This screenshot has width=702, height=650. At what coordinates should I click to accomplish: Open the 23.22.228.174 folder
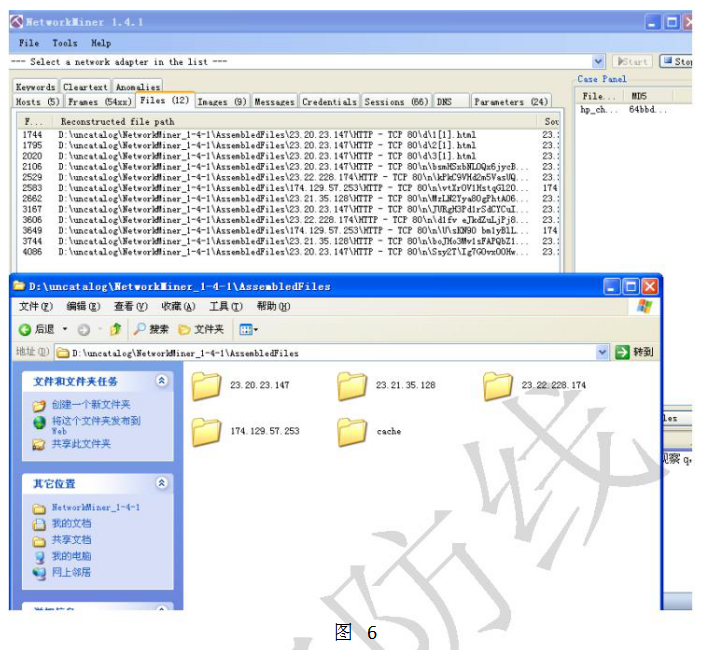click(535, 385)
